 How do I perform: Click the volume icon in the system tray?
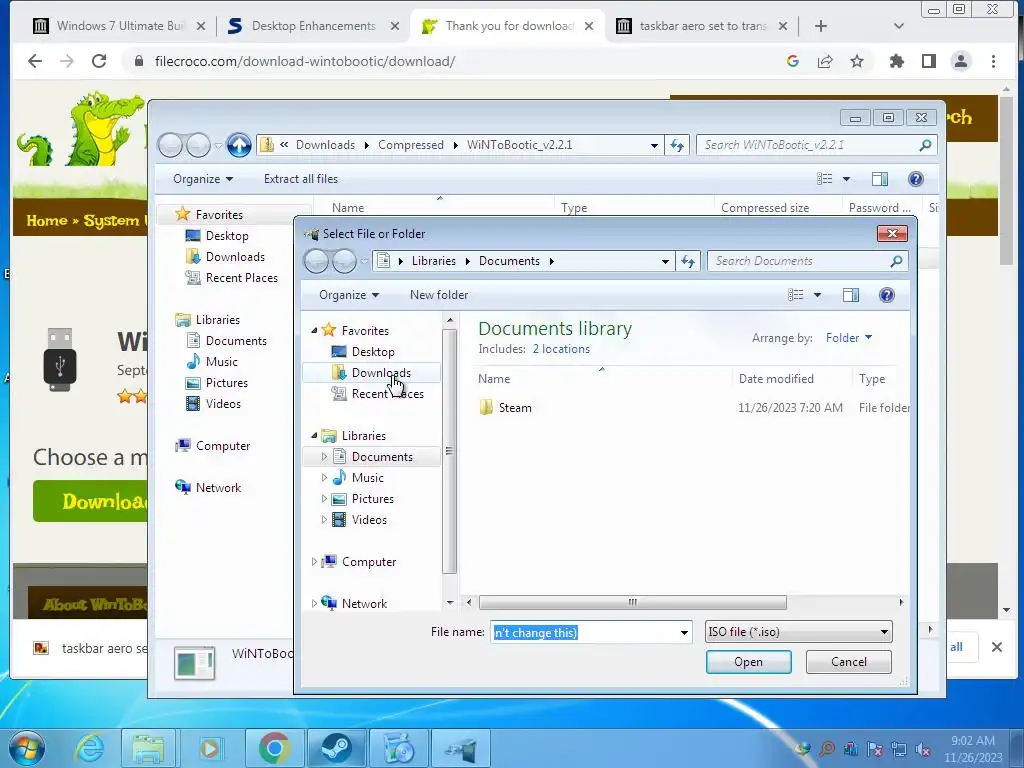923,749
